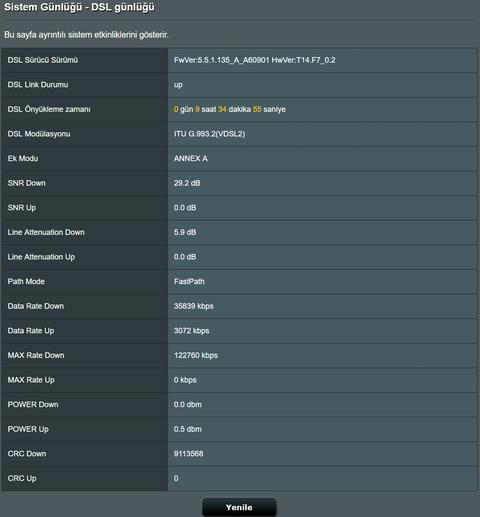Click the 'DSL Modülasyonu' label
This screenshot has height=517, width=480.
(39, 134)
